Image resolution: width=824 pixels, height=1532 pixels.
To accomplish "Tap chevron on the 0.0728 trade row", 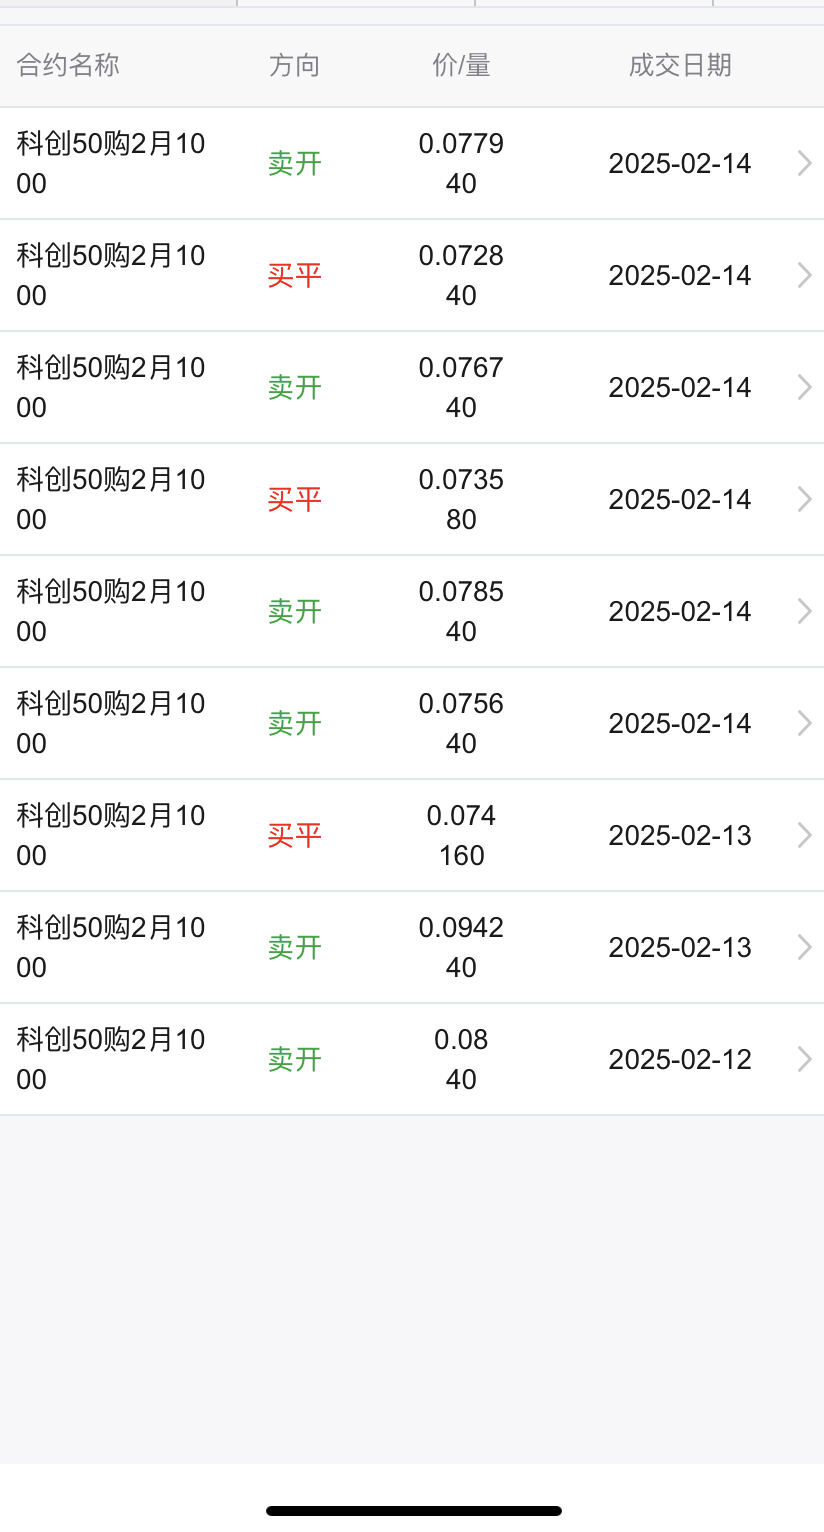I will (x=804, y=275).
